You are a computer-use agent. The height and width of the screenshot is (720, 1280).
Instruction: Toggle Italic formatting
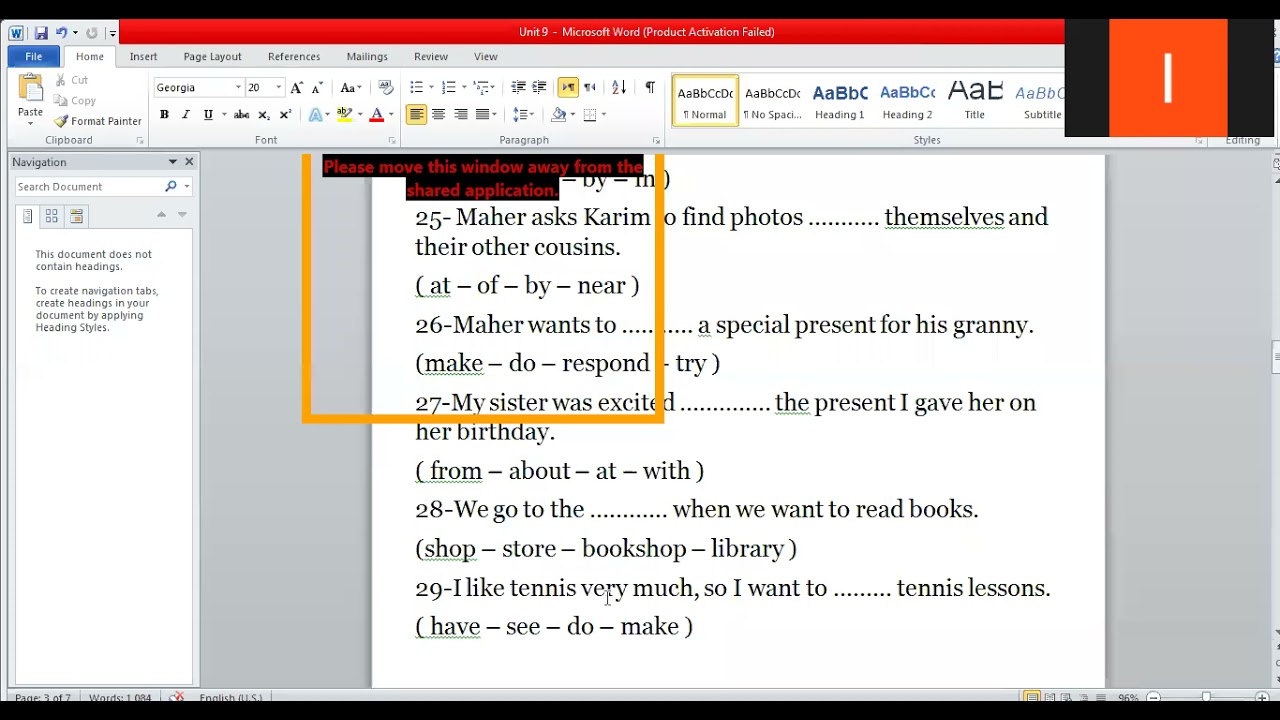(x=185, y=115)
